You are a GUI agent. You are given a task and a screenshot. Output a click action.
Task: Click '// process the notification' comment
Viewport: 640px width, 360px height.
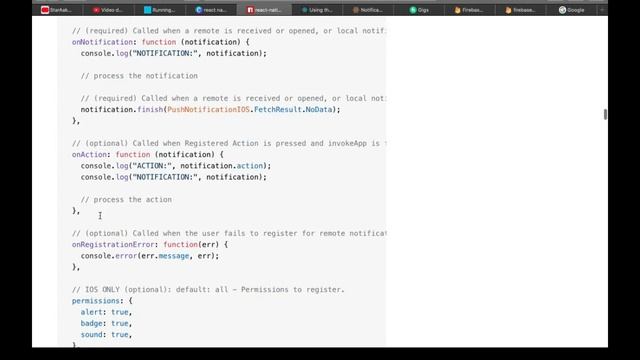(139, 76)
